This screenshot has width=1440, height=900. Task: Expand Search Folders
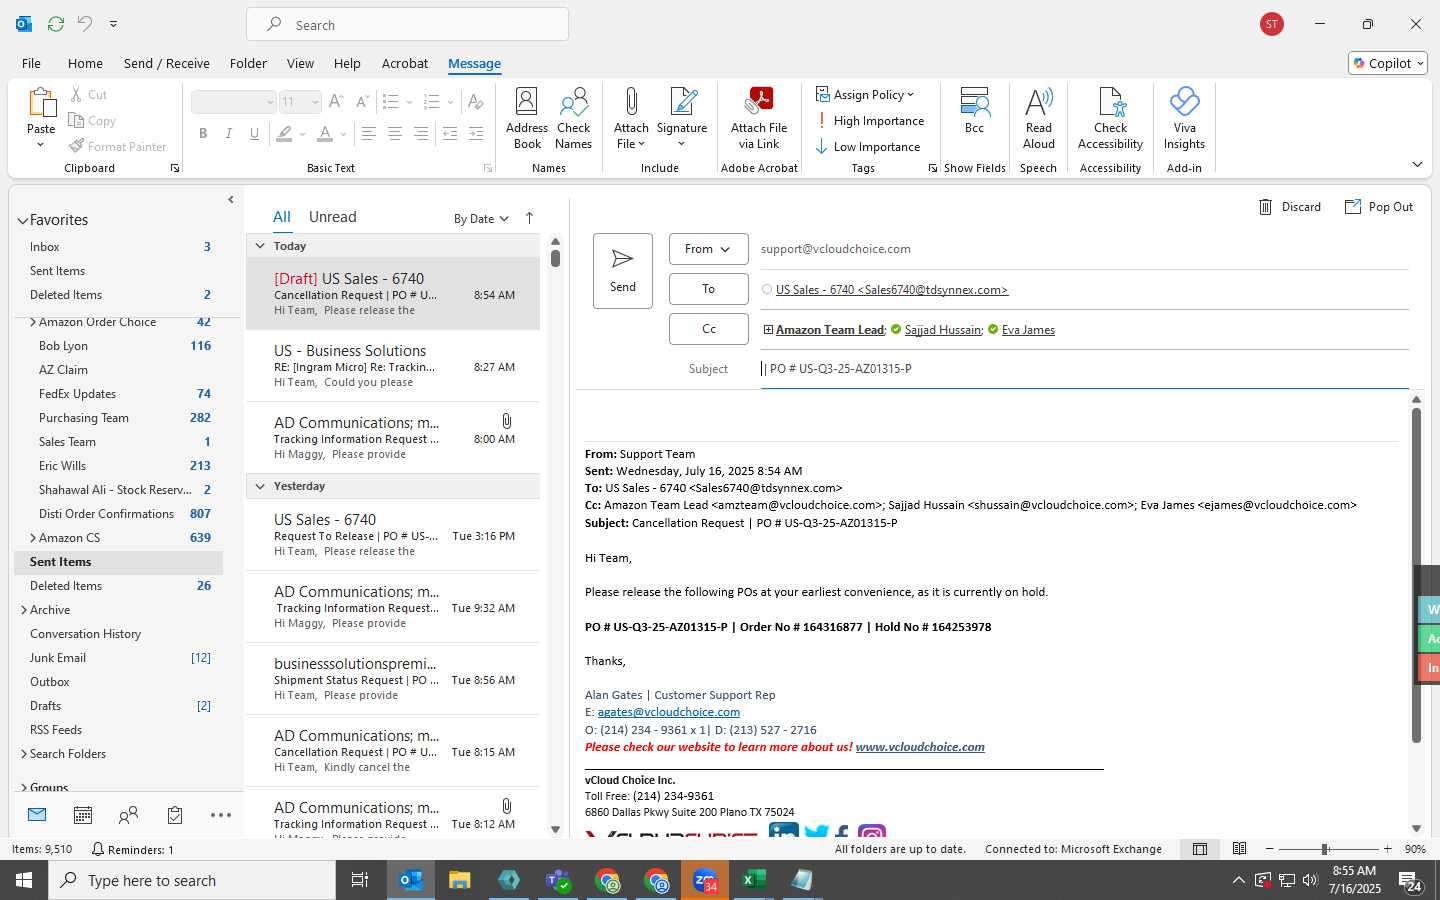tap(24, 754)
